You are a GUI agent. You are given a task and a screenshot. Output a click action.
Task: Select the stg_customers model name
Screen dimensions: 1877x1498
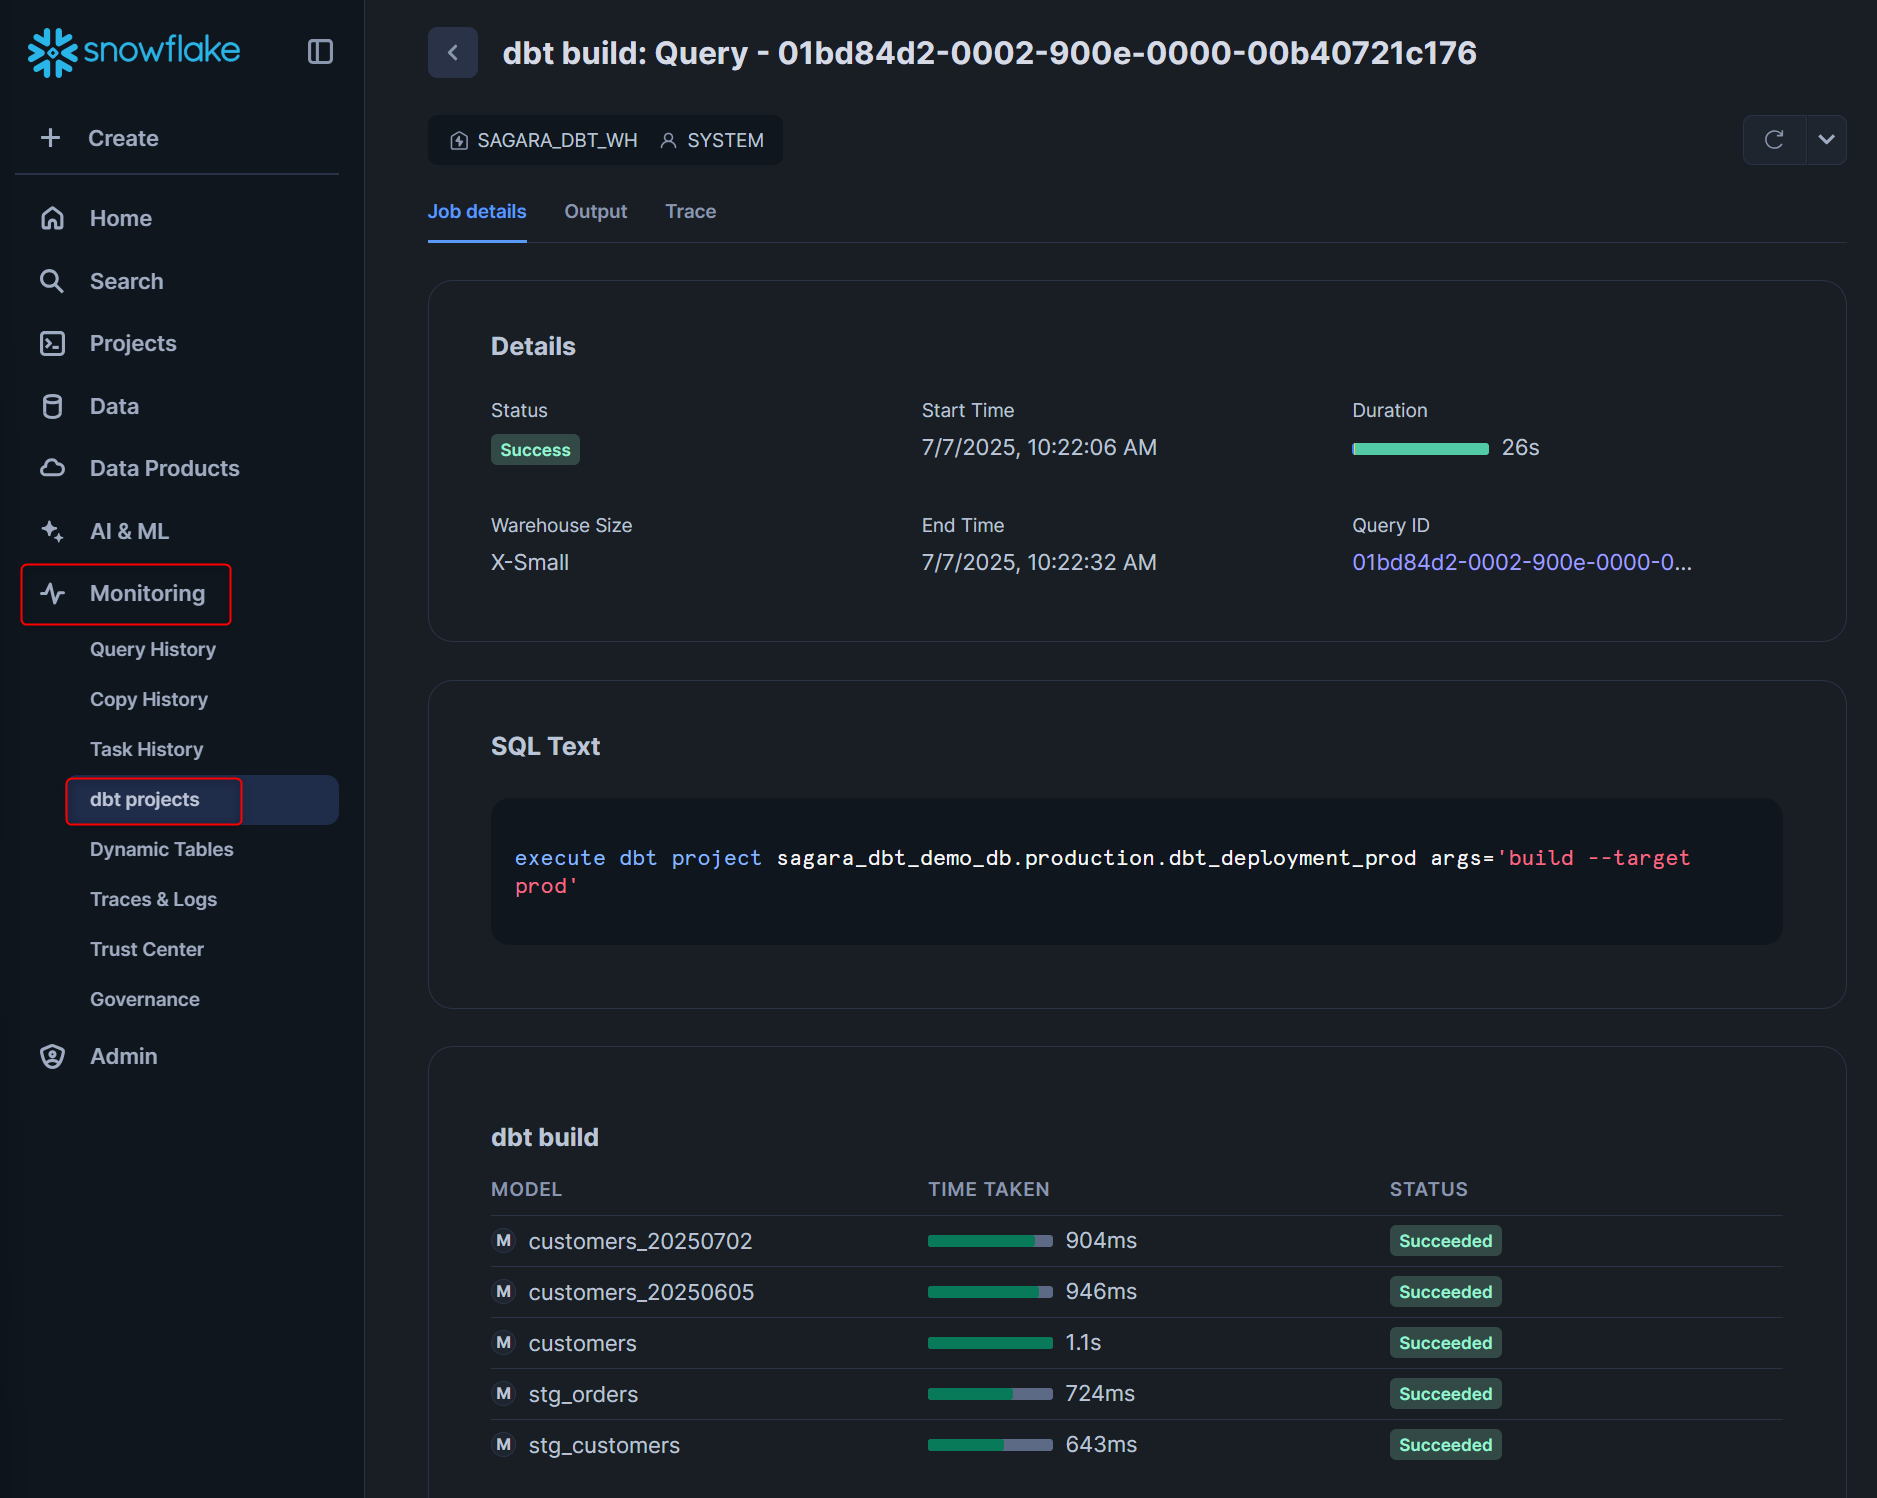[604, 1445]
